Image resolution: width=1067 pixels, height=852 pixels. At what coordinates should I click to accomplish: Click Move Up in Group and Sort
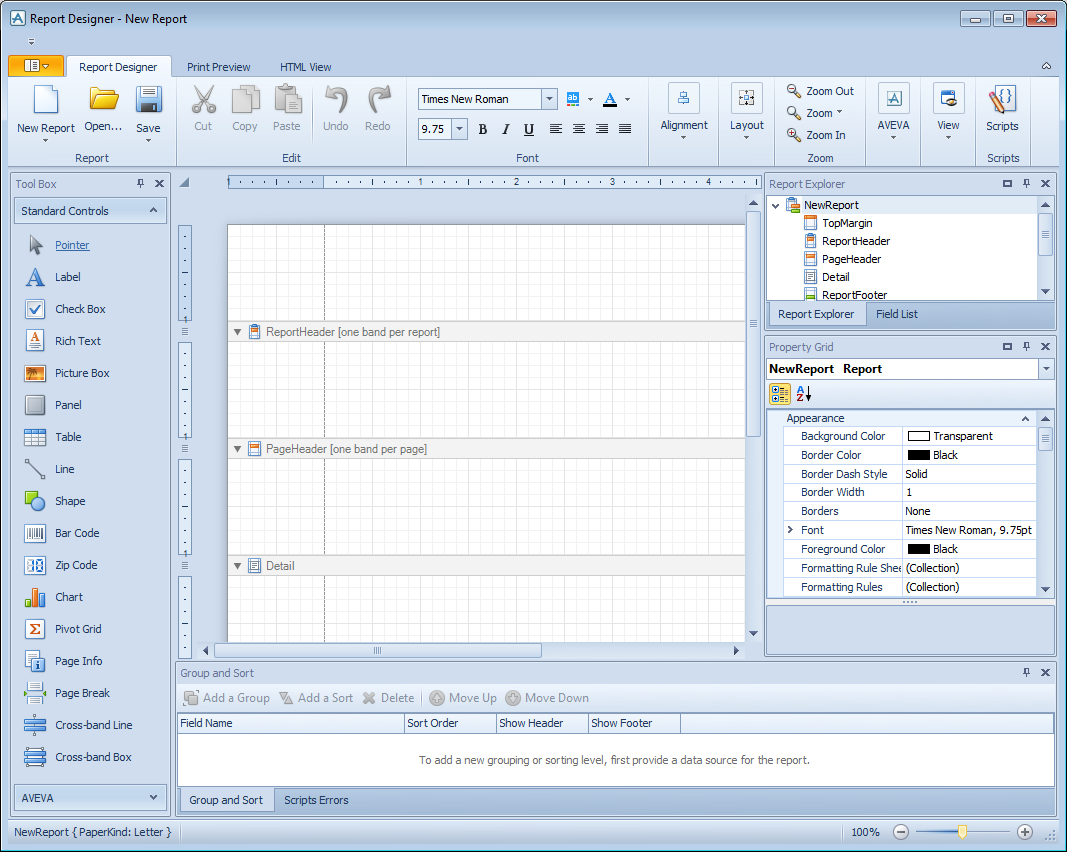463,698
